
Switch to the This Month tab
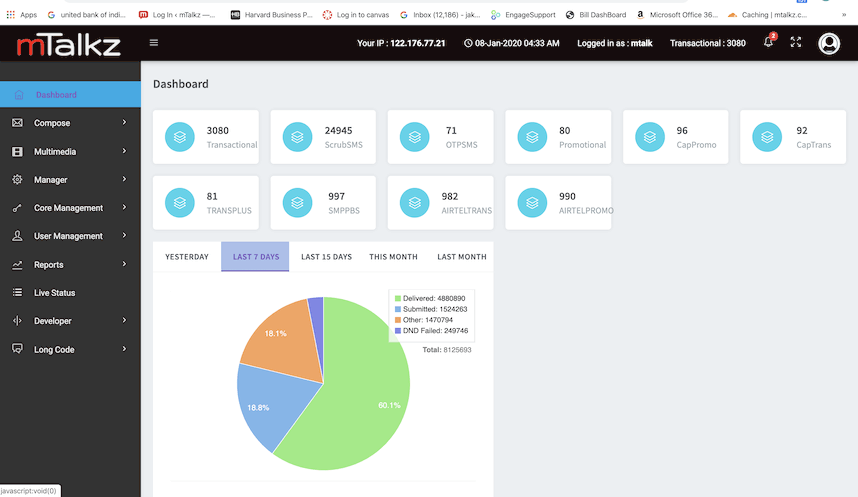coord(393,257)
